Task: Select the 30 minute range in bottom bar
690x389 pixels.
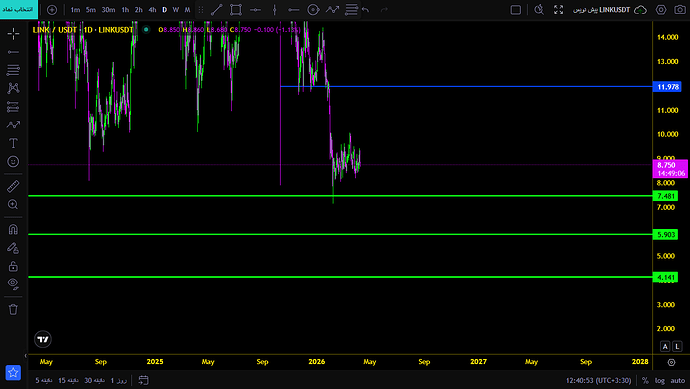Action: click(x=94, y=380)
